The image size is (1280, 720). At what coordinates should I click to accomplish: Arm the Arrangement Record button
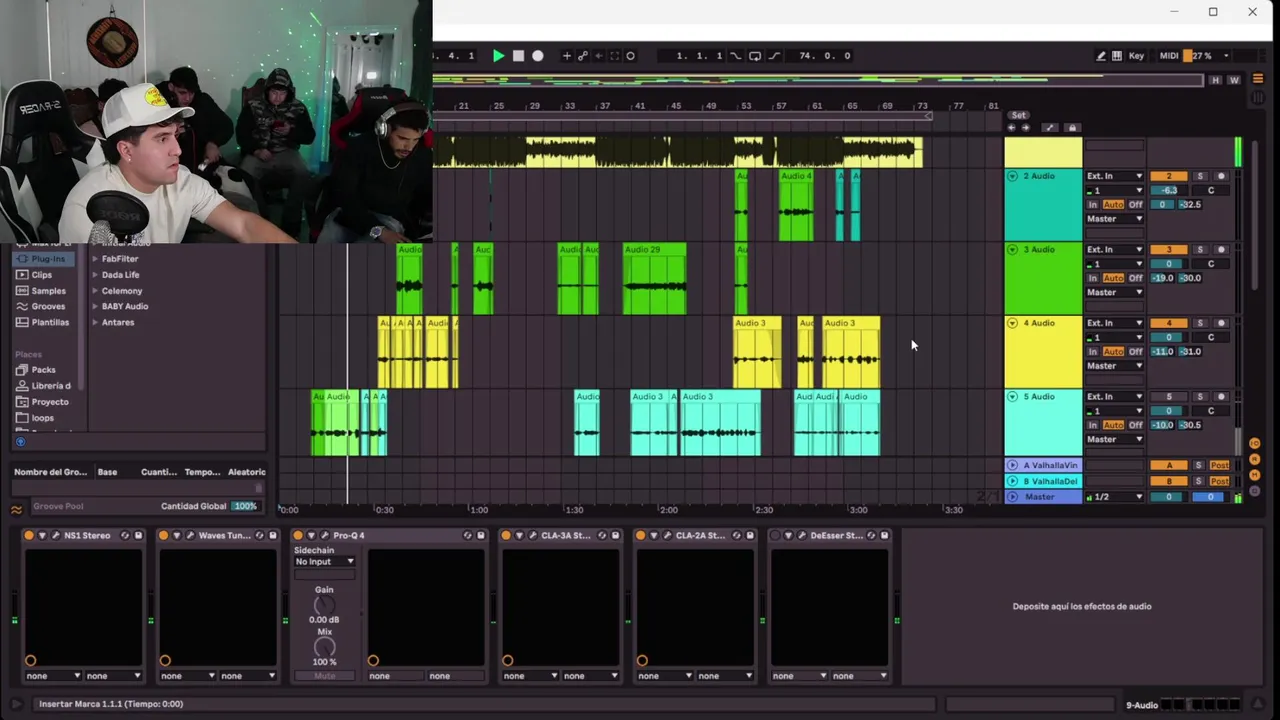[x=538, y=56]
